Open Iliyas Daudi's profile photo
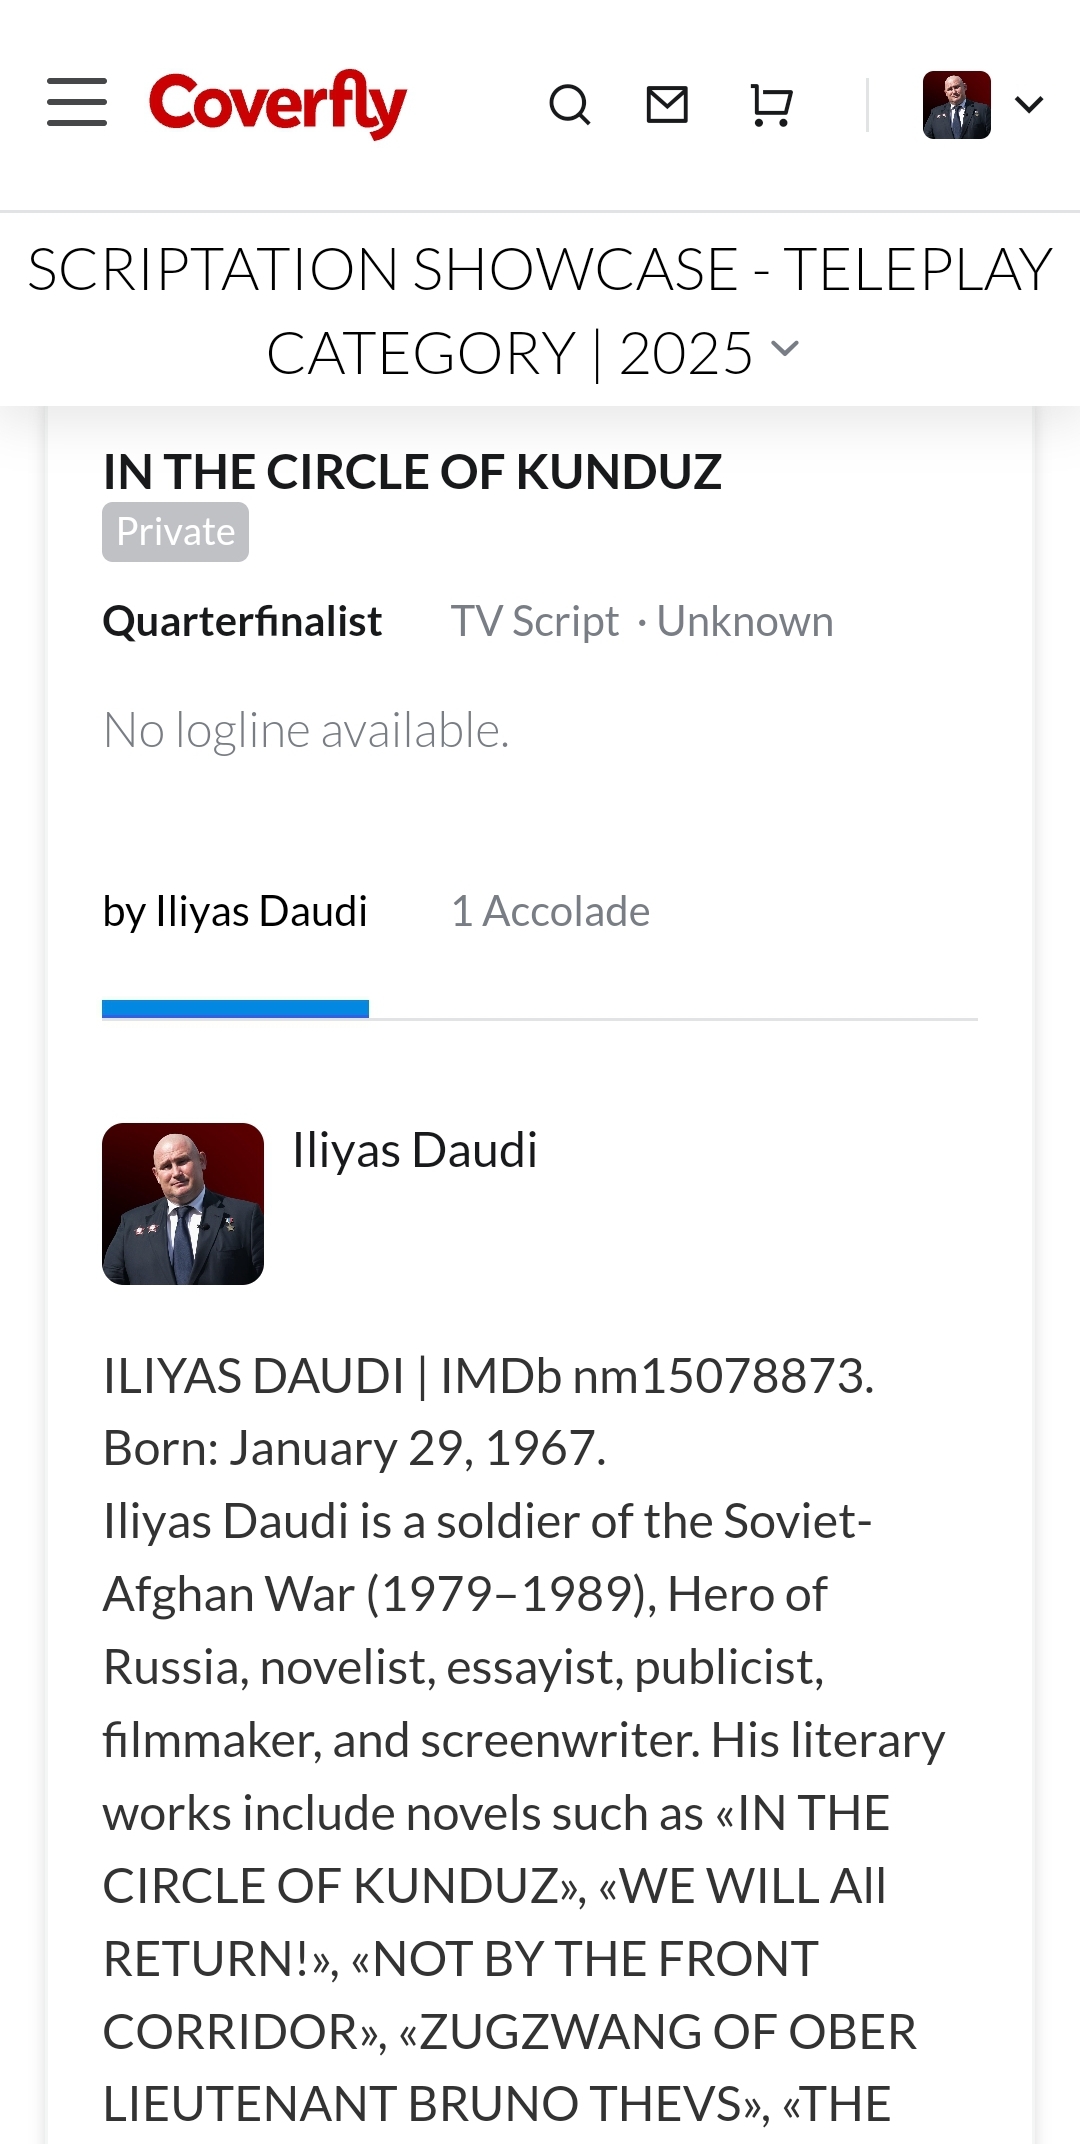The image size is (1080, 2144). [183, 1204]
